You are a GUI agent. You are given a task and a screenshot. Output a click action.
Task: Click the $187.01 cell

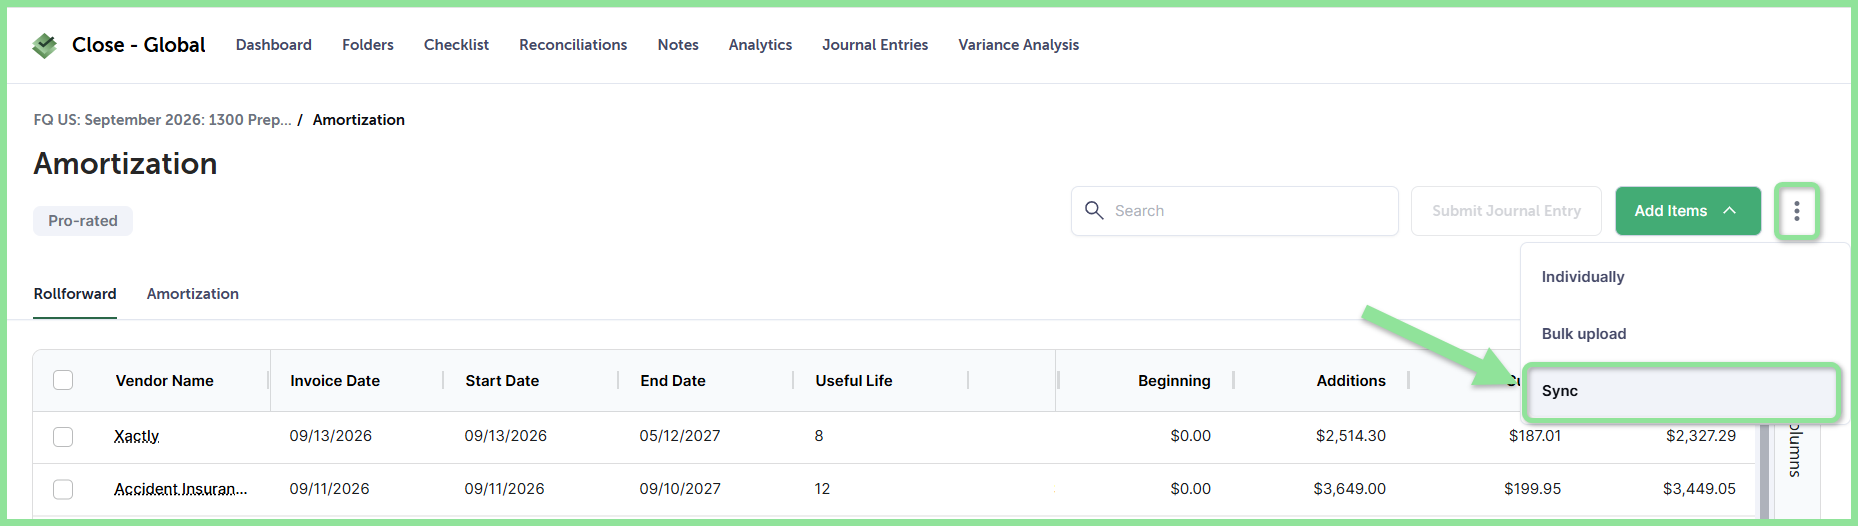(x=1535, y=436)
